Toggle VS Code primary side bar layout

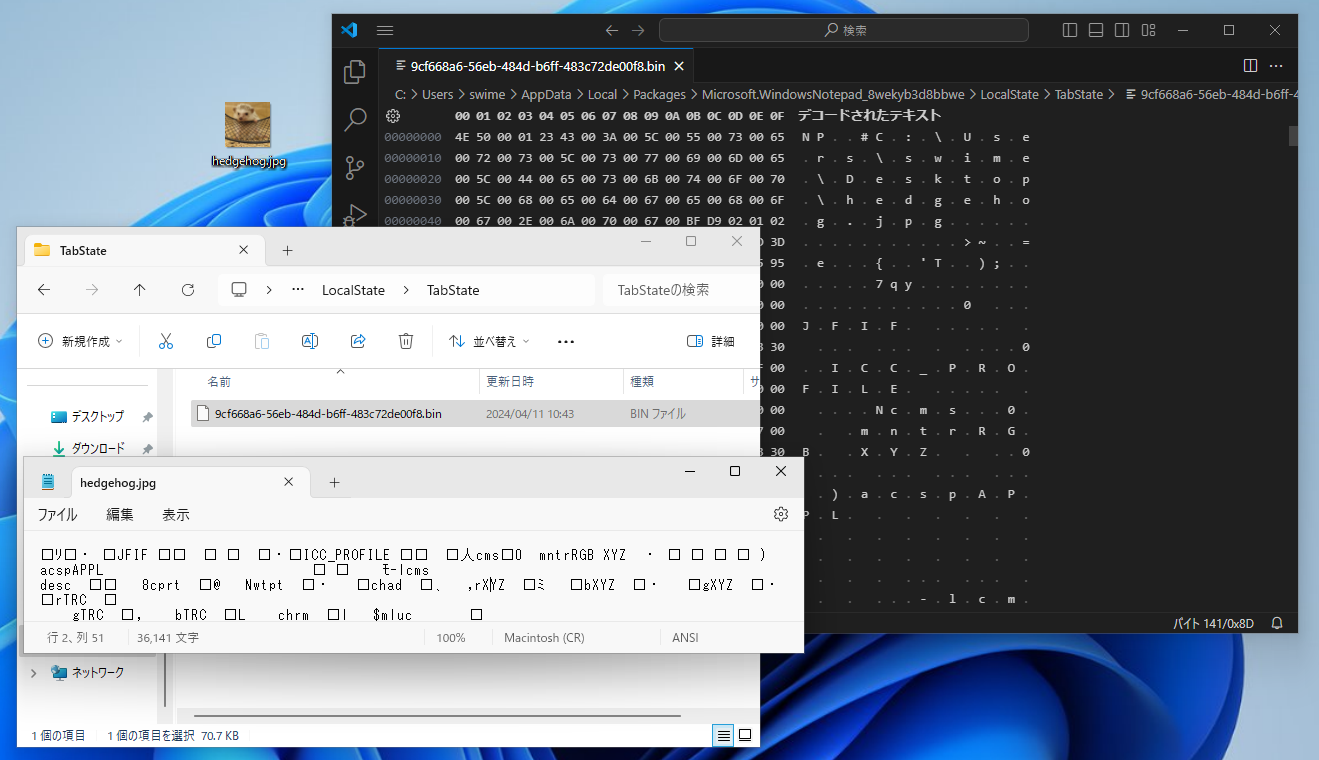(1070, 30)
